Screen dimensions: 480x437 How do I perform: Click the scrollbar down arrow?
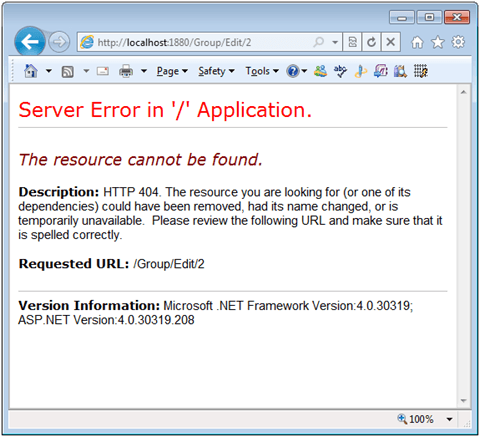tap(463, 400)
